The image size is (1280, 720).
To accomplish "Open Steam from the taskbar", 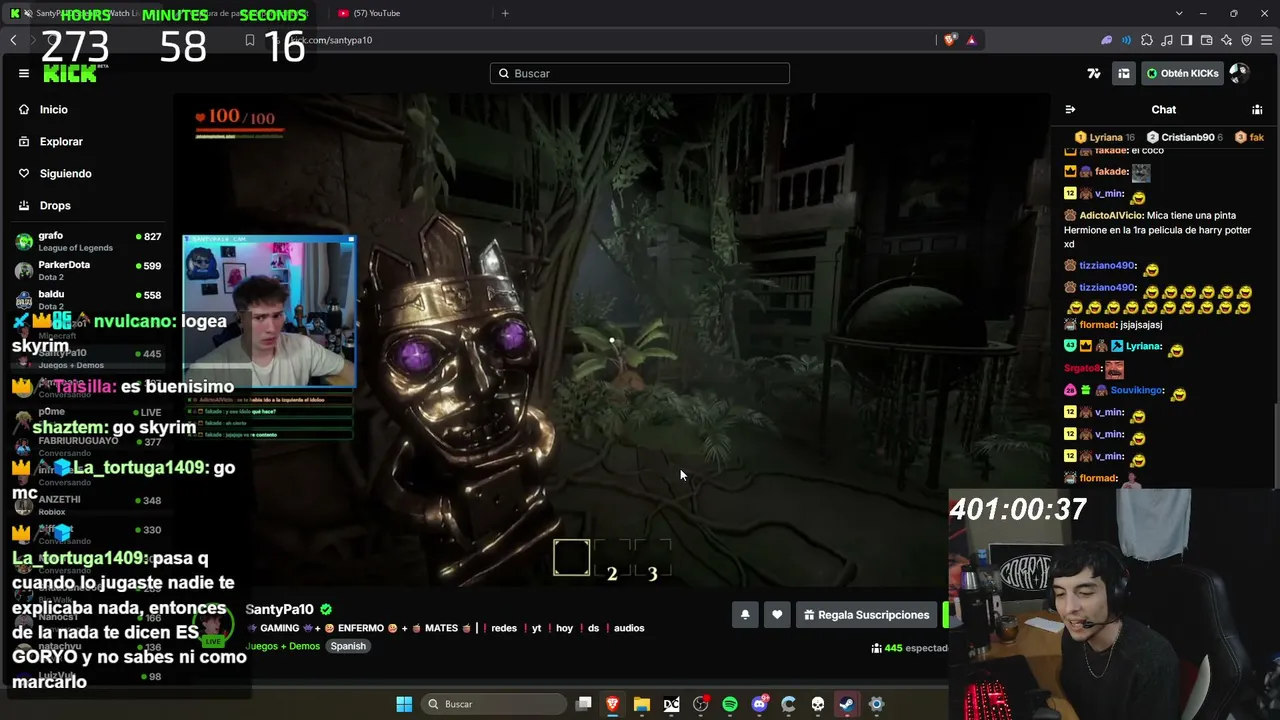I will point(847,704).
